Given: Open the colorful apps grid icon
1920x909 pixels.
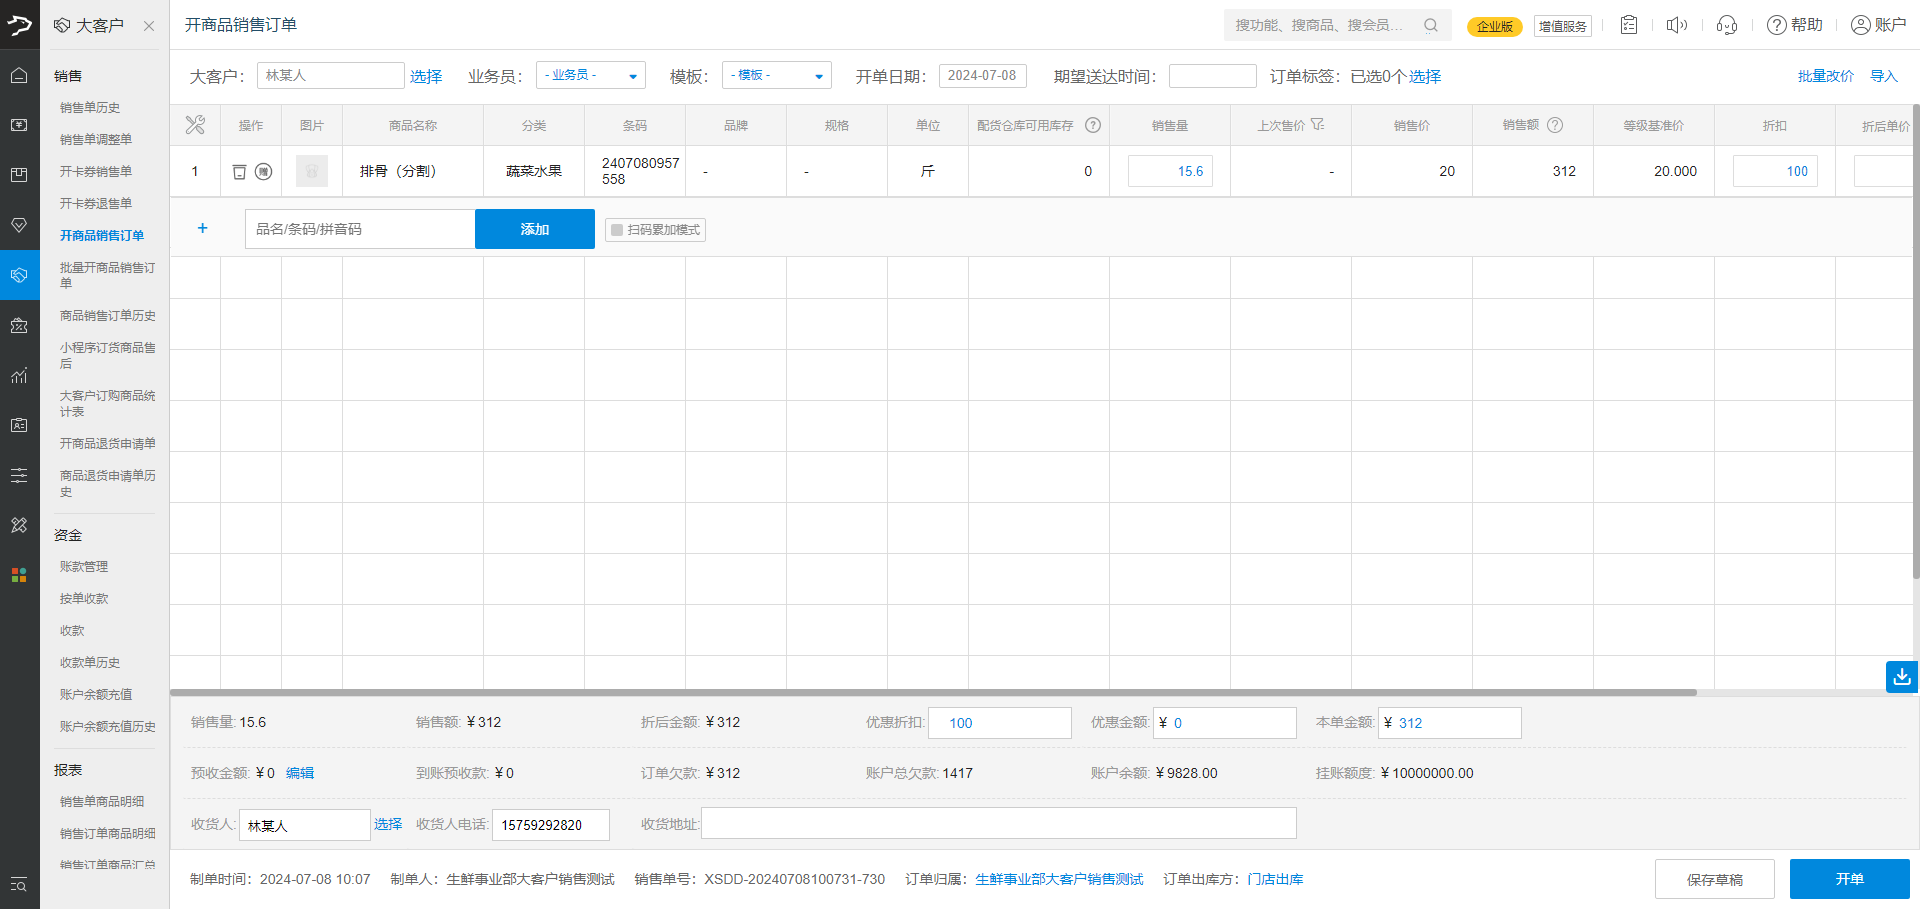Looking at the screenshot, I should [x=19, y=575].
